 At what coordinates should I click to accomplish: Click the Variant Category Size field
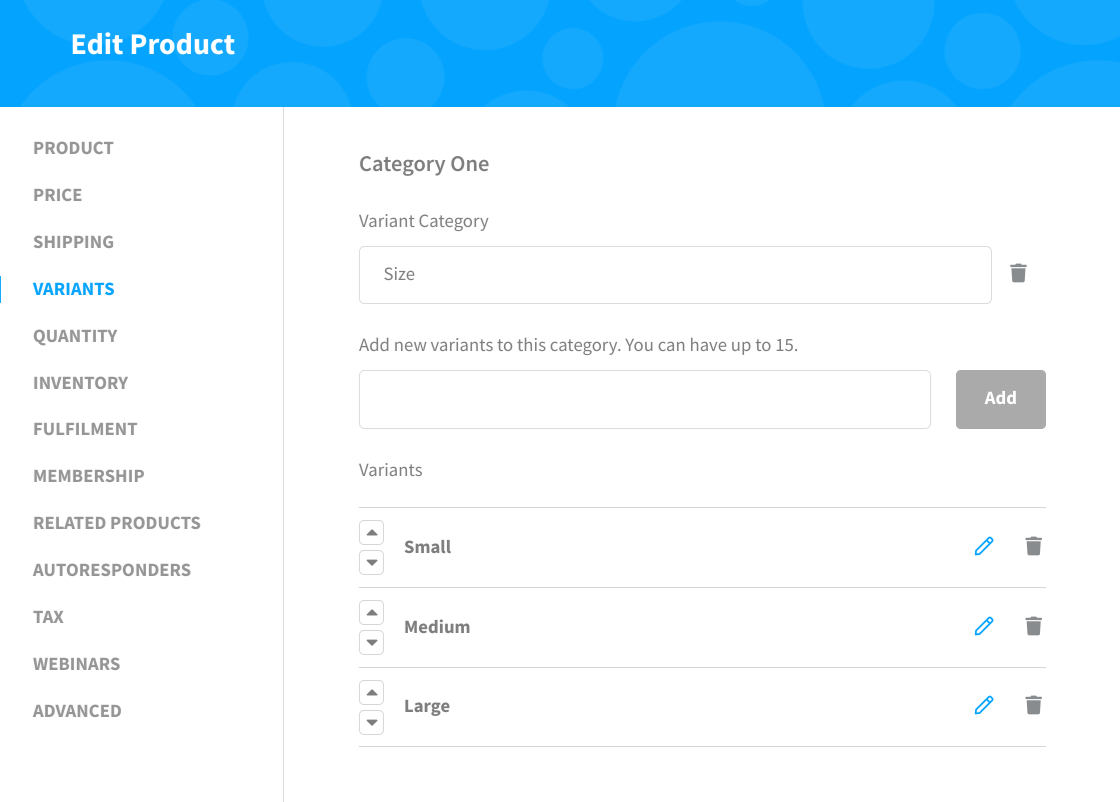[x=675, y=275]
